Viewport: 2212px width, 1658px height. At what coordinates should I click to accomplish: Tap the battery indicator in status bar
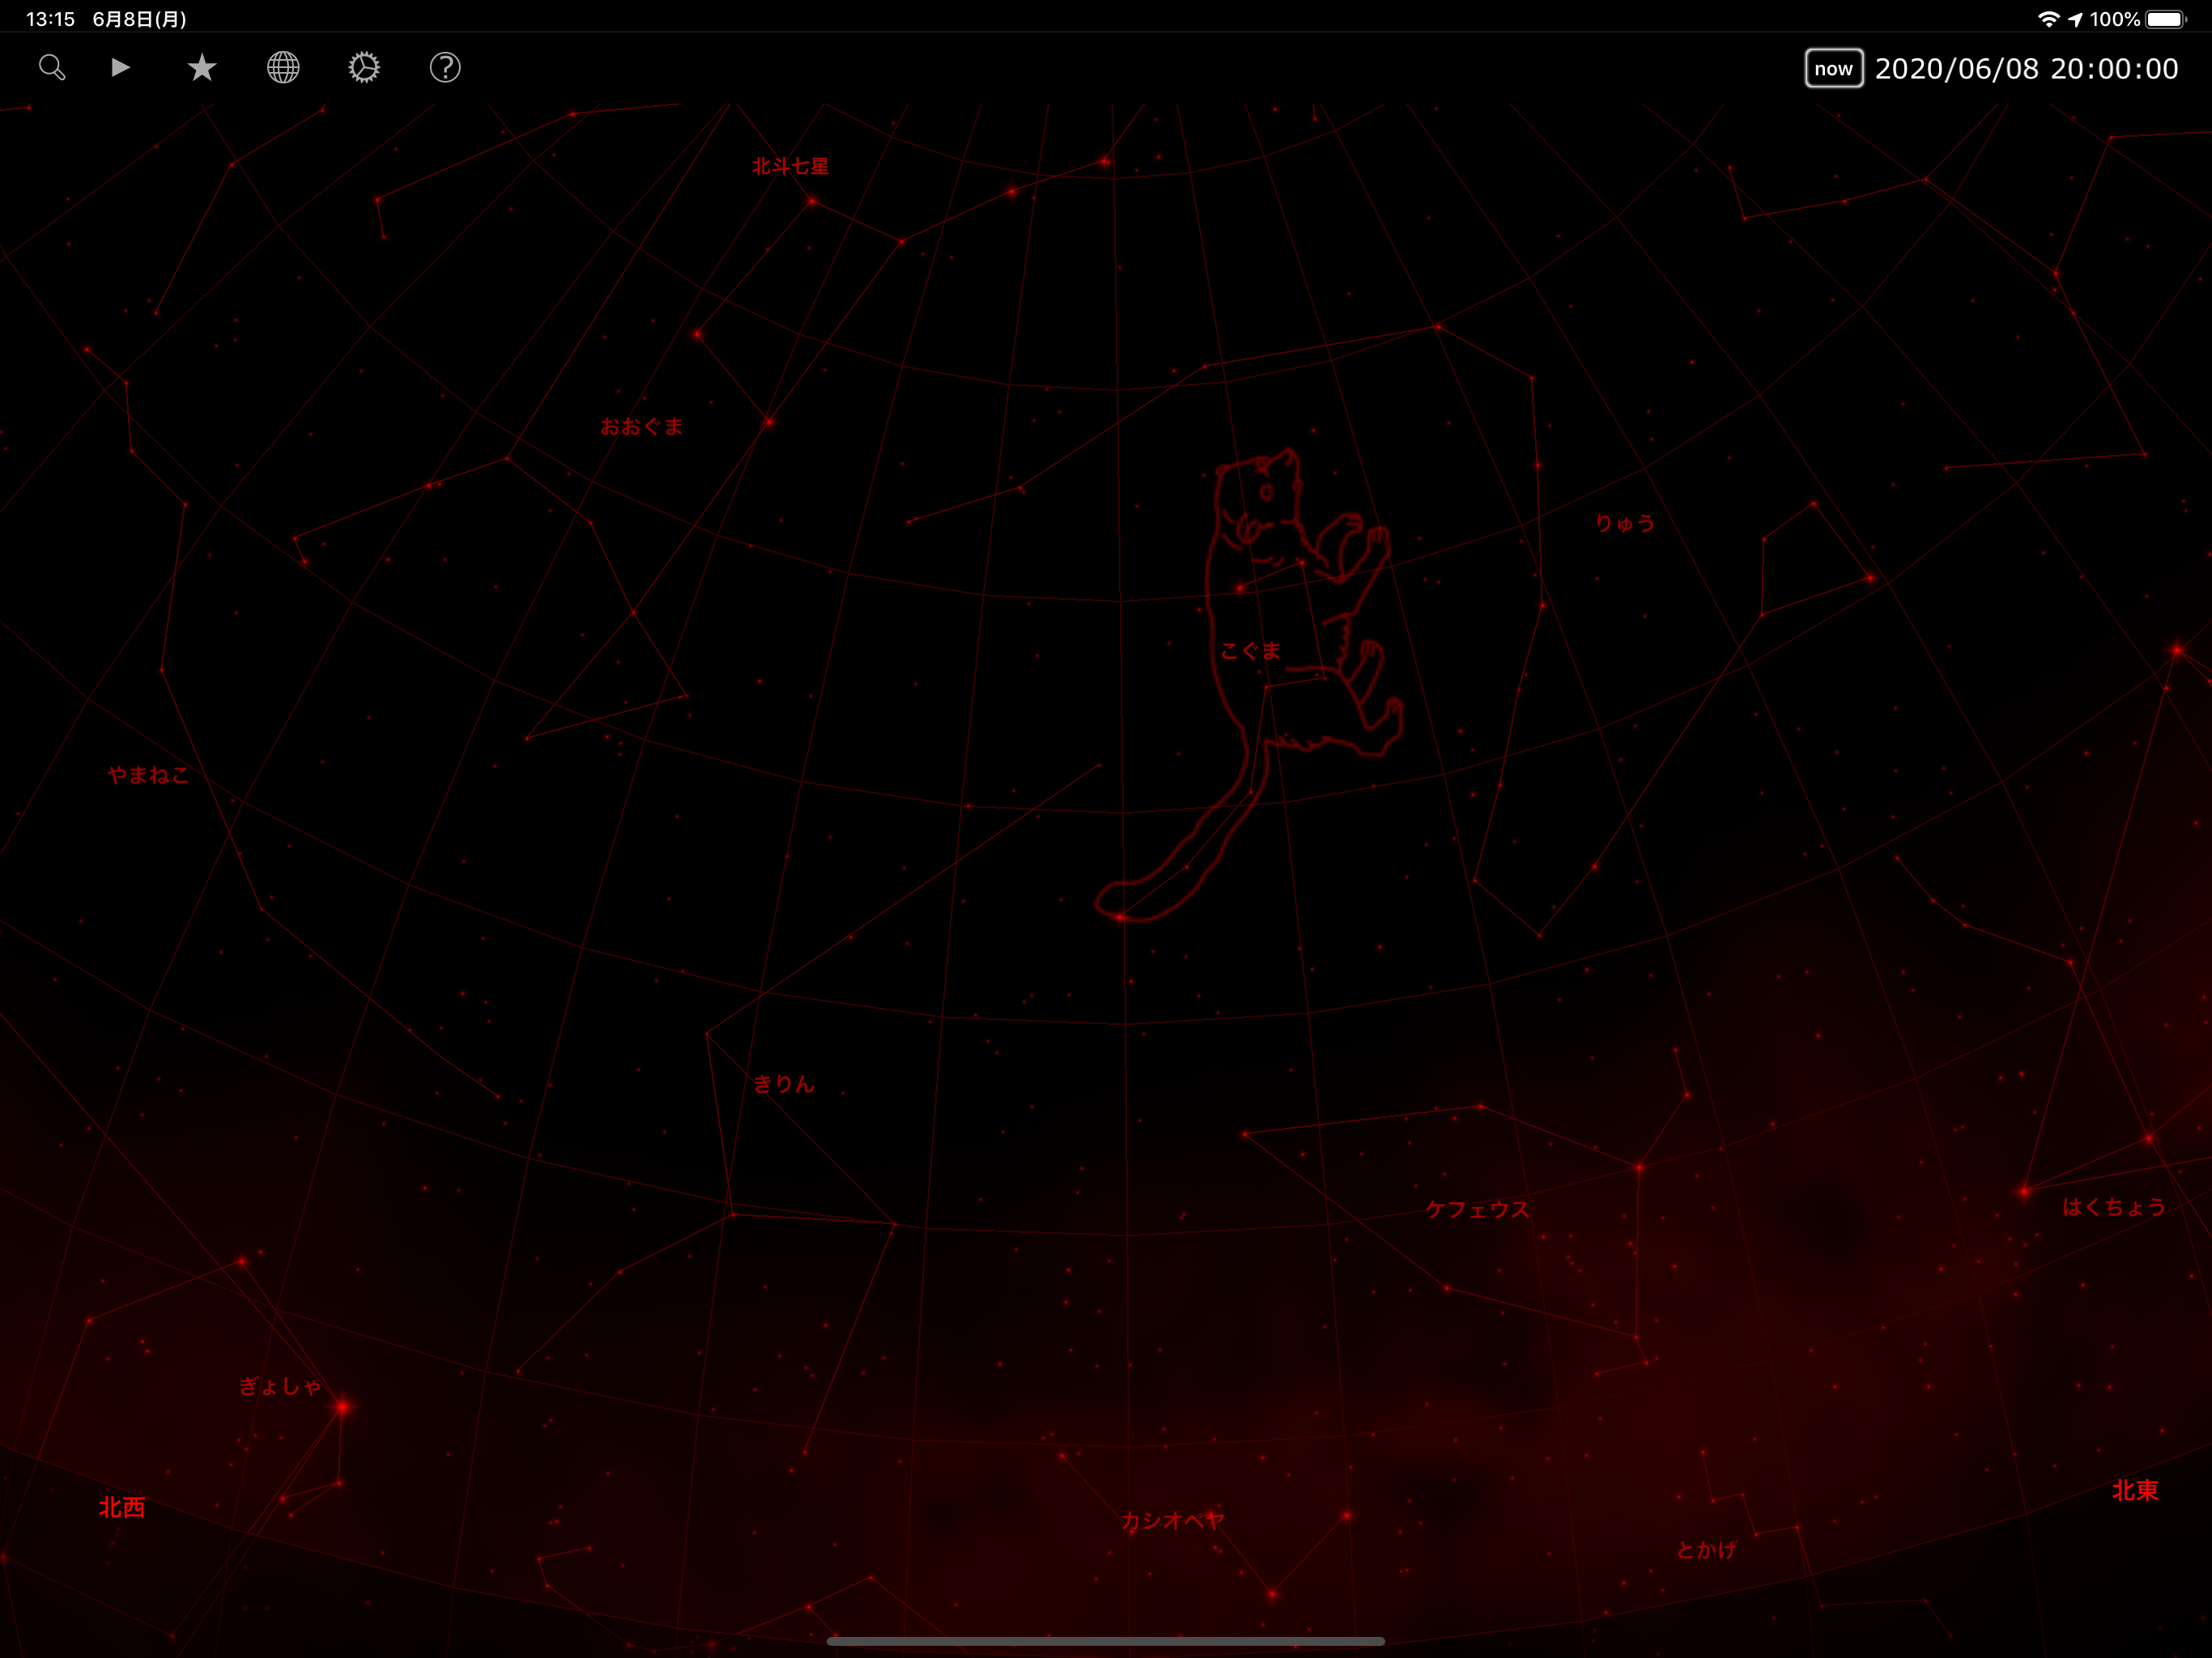[2166, 19]
